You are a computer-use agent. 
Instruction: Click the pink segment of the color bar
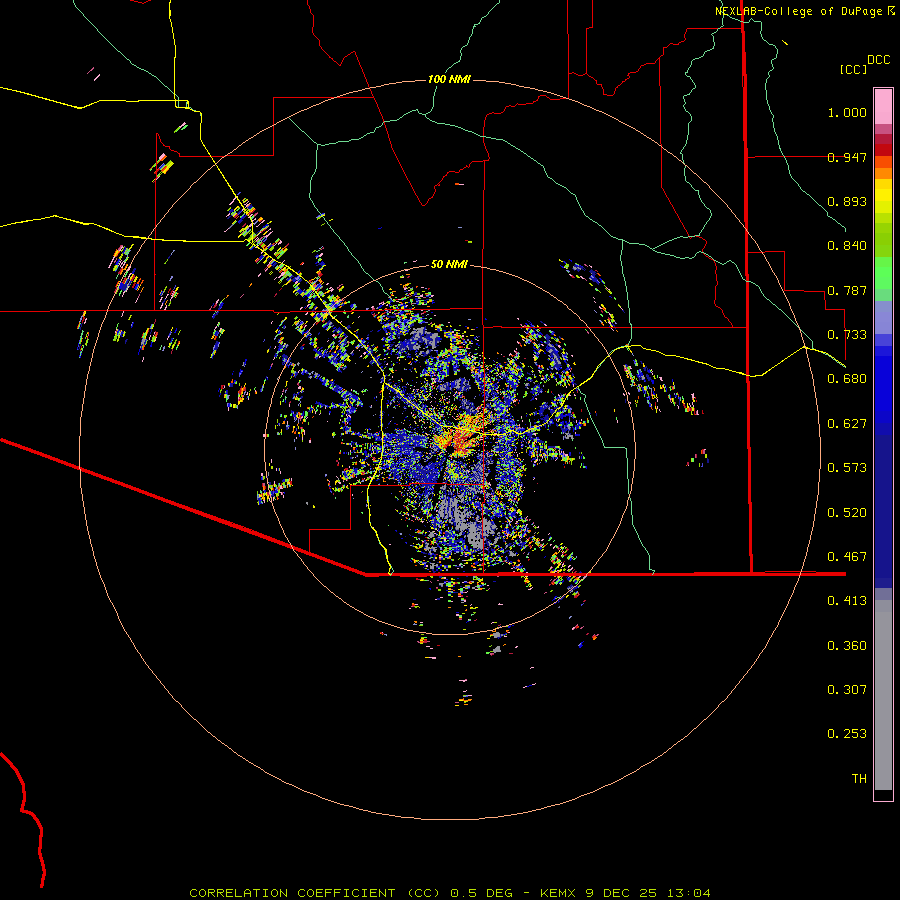(883, 107)
